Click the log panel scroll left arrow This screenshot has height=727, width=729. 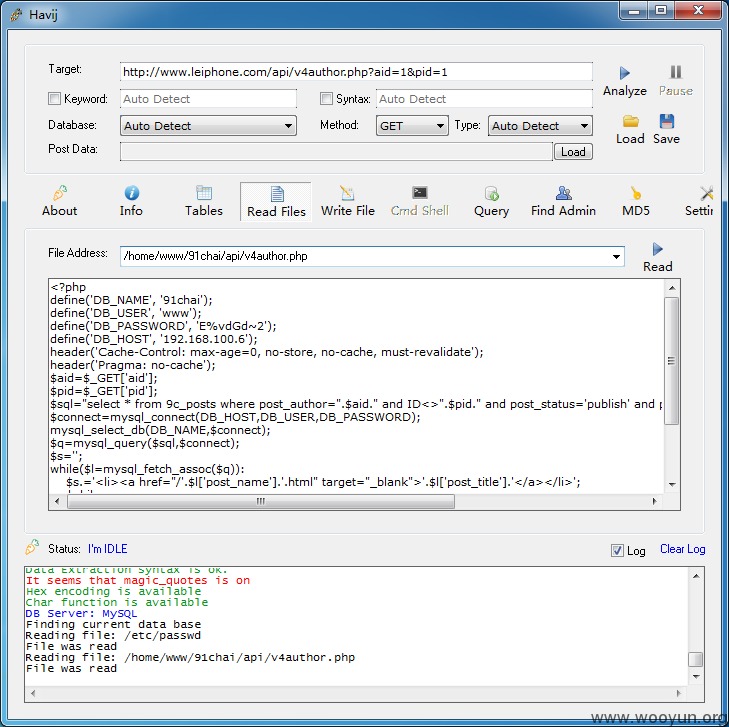click(33, 693)
